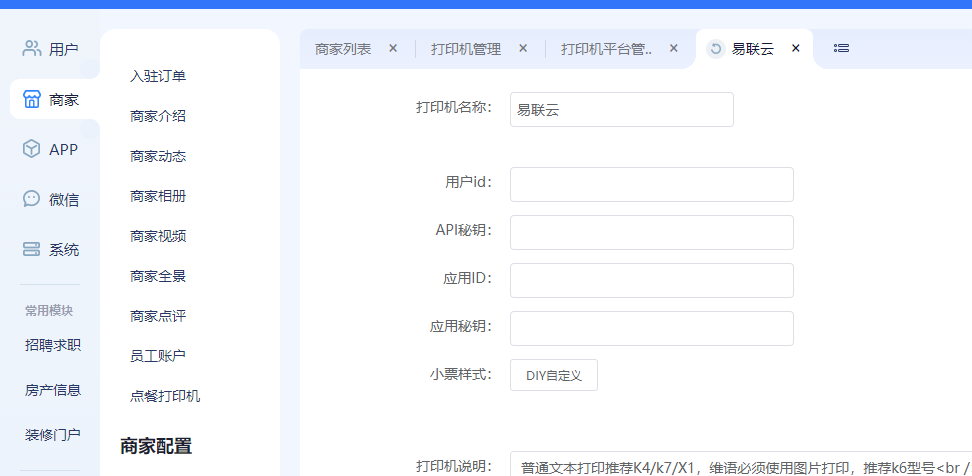Click the 常用模块 heading
Viewport: 972px width, 476px height.
[x=49, y=311]
